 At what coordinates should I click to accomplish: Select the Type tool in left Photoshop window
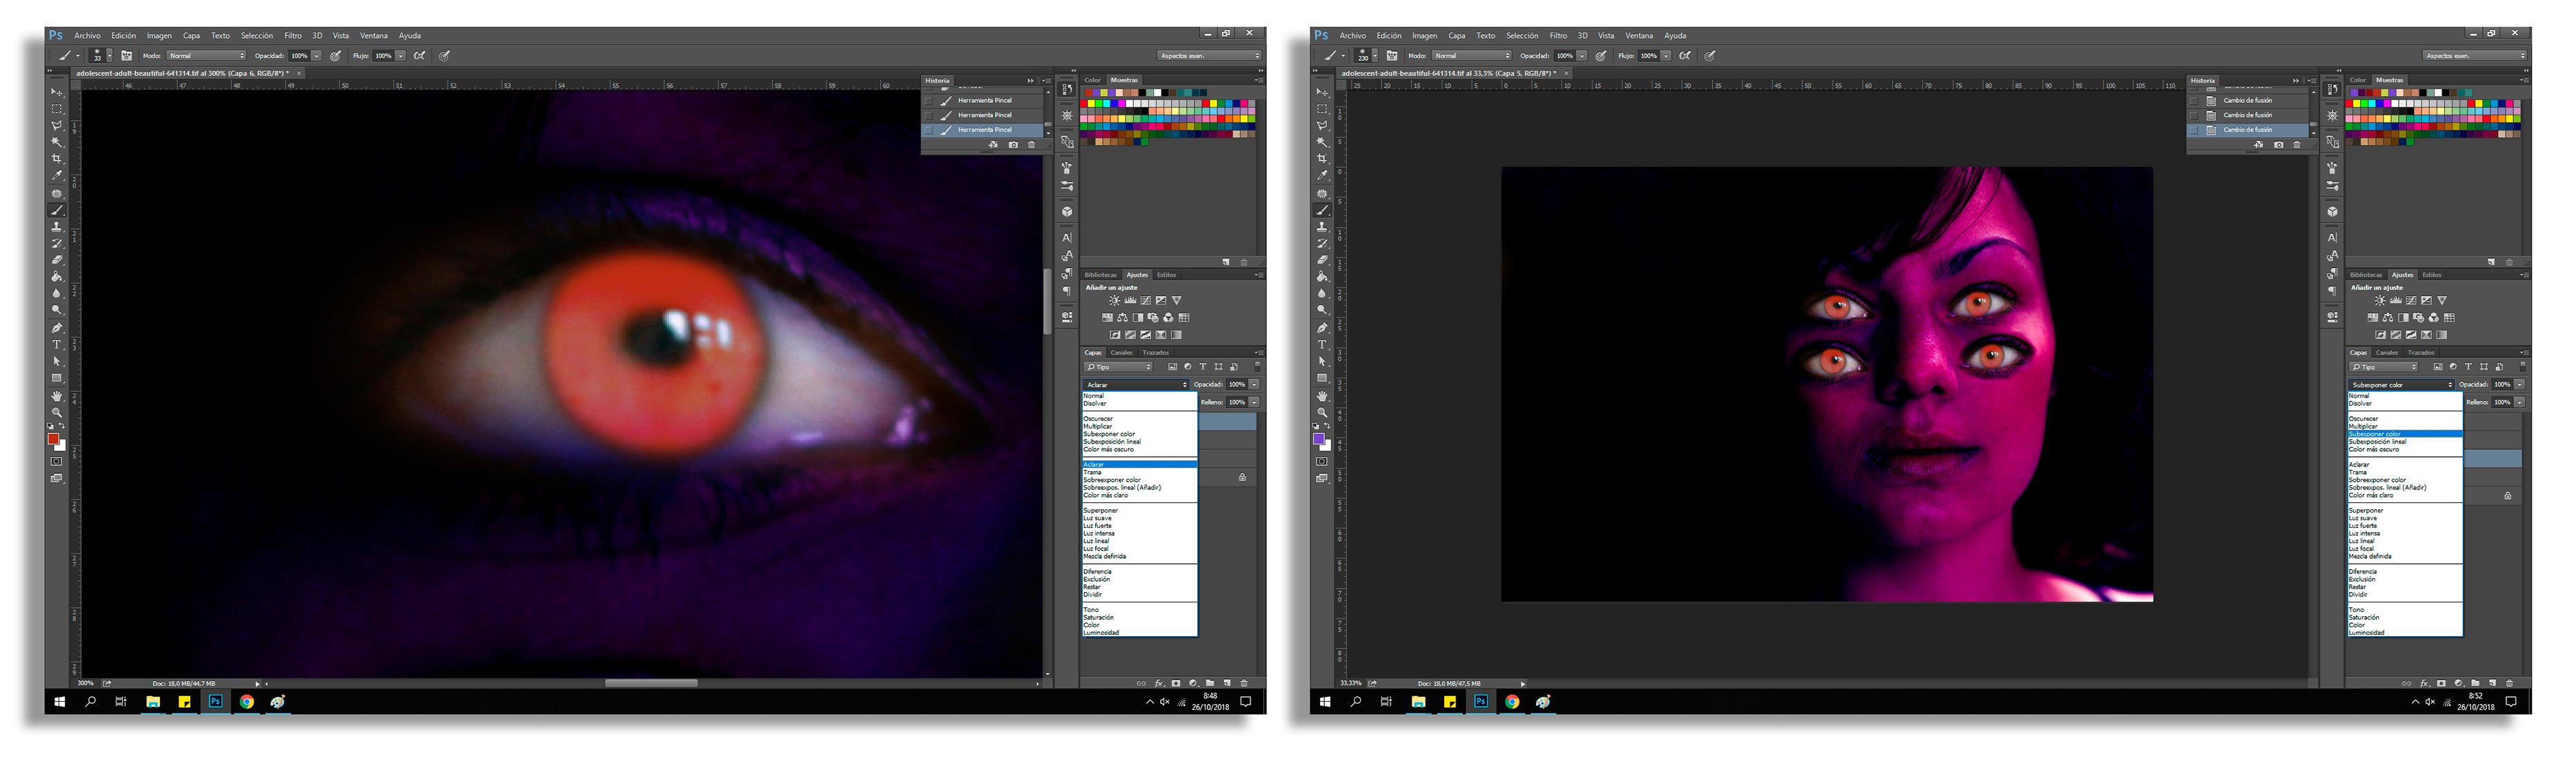pyautogui.click(x=57, y=344)
